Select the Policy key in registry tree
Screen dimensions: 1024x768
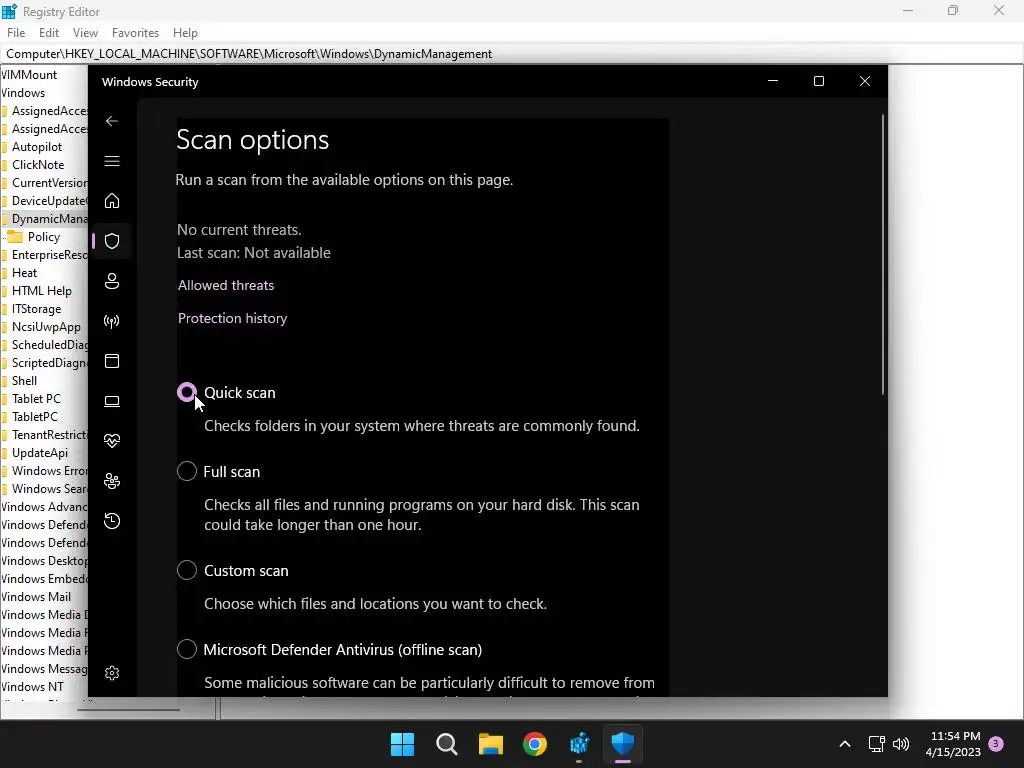pos(43,237)
